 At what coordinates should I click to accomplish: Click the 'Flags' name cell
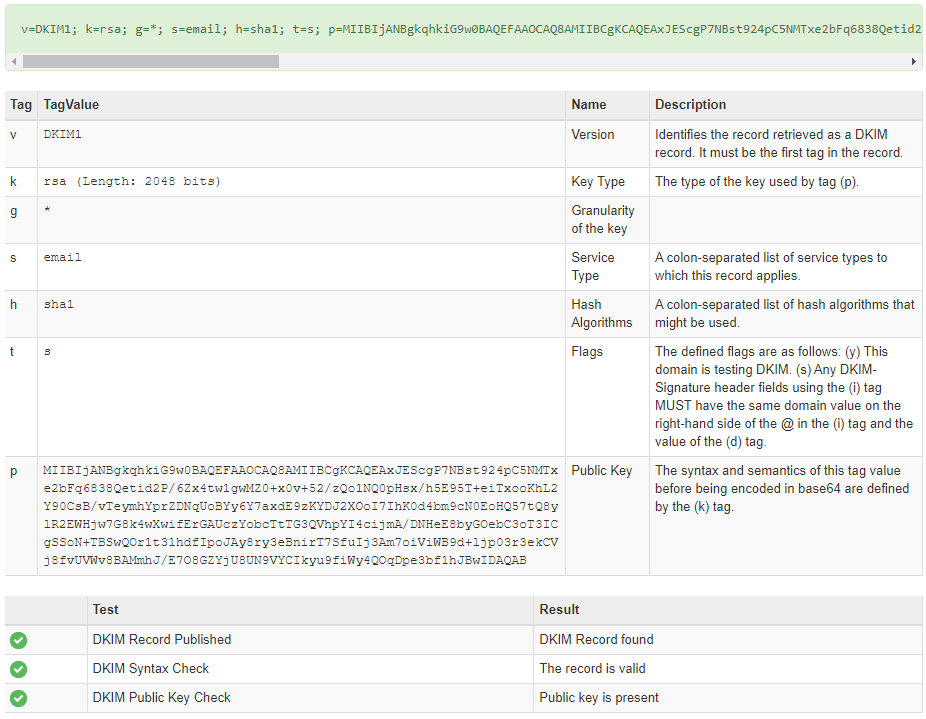click(x=586, y=352)
